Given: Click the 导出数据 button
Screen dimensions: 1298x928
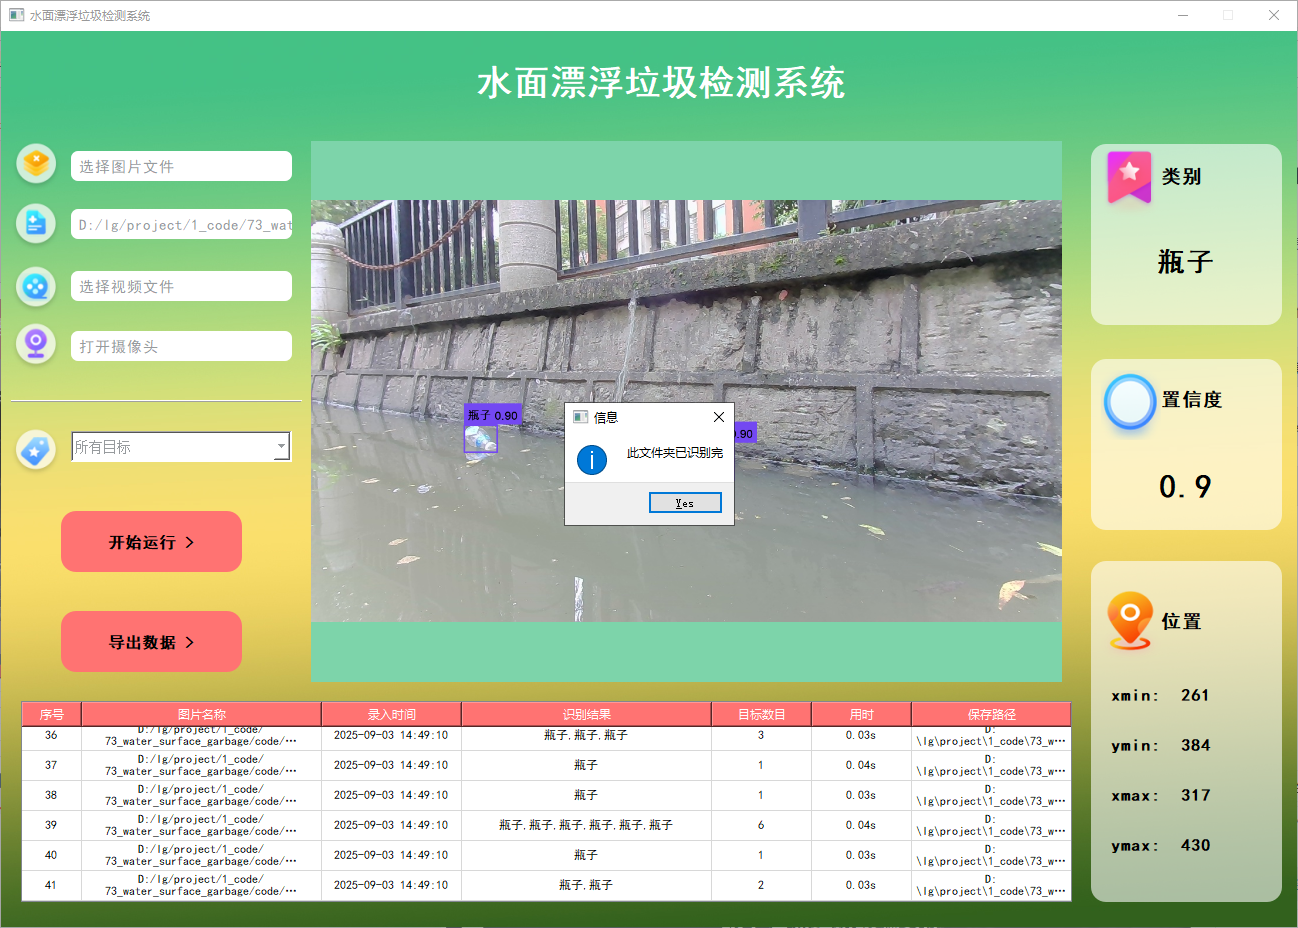Looking at the screenshot, I should coord(151,642).
